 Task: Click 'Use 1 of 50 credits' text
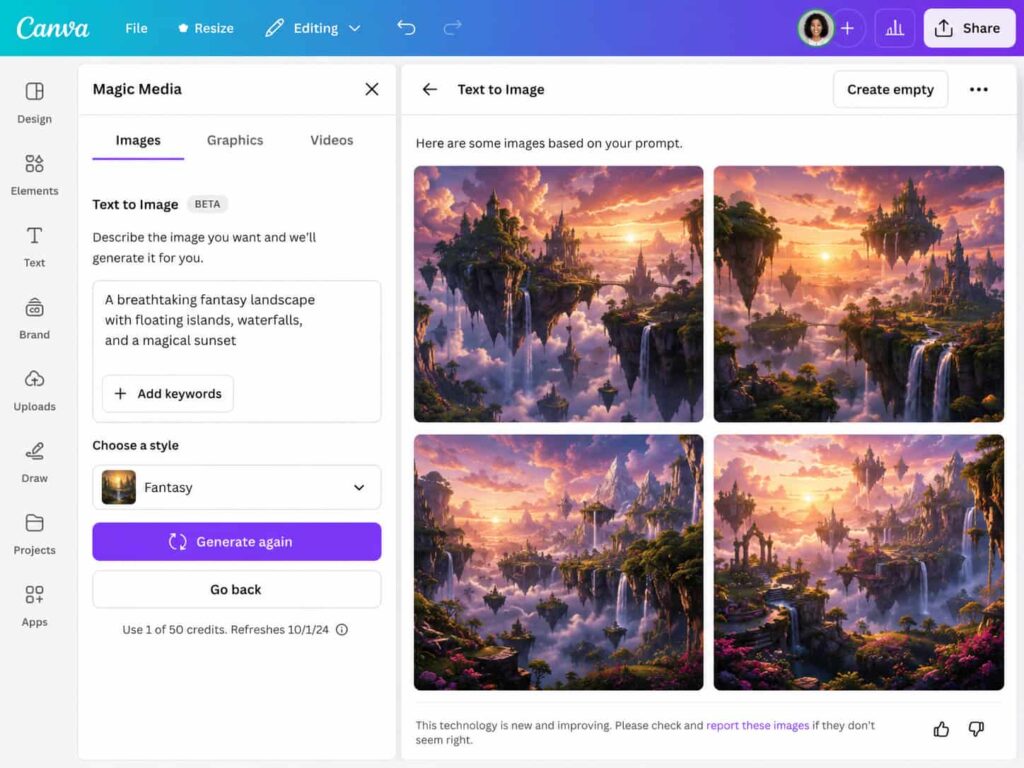pos(172,630)
